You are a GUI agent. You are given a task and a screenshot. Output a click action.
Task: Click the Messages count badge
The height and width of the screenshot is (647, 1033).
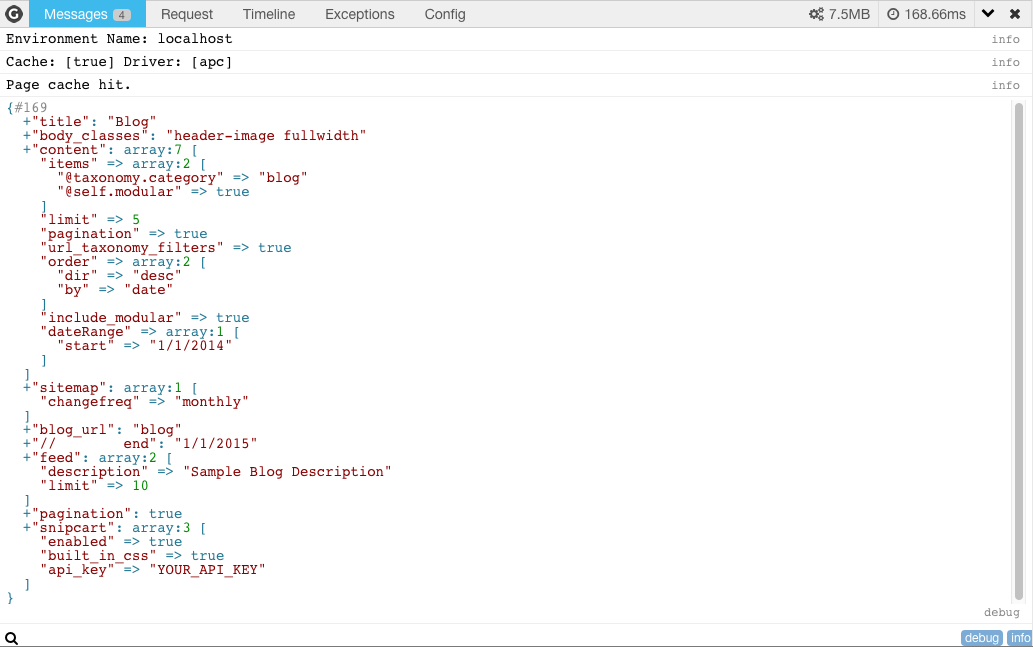[x=121, y=15]
